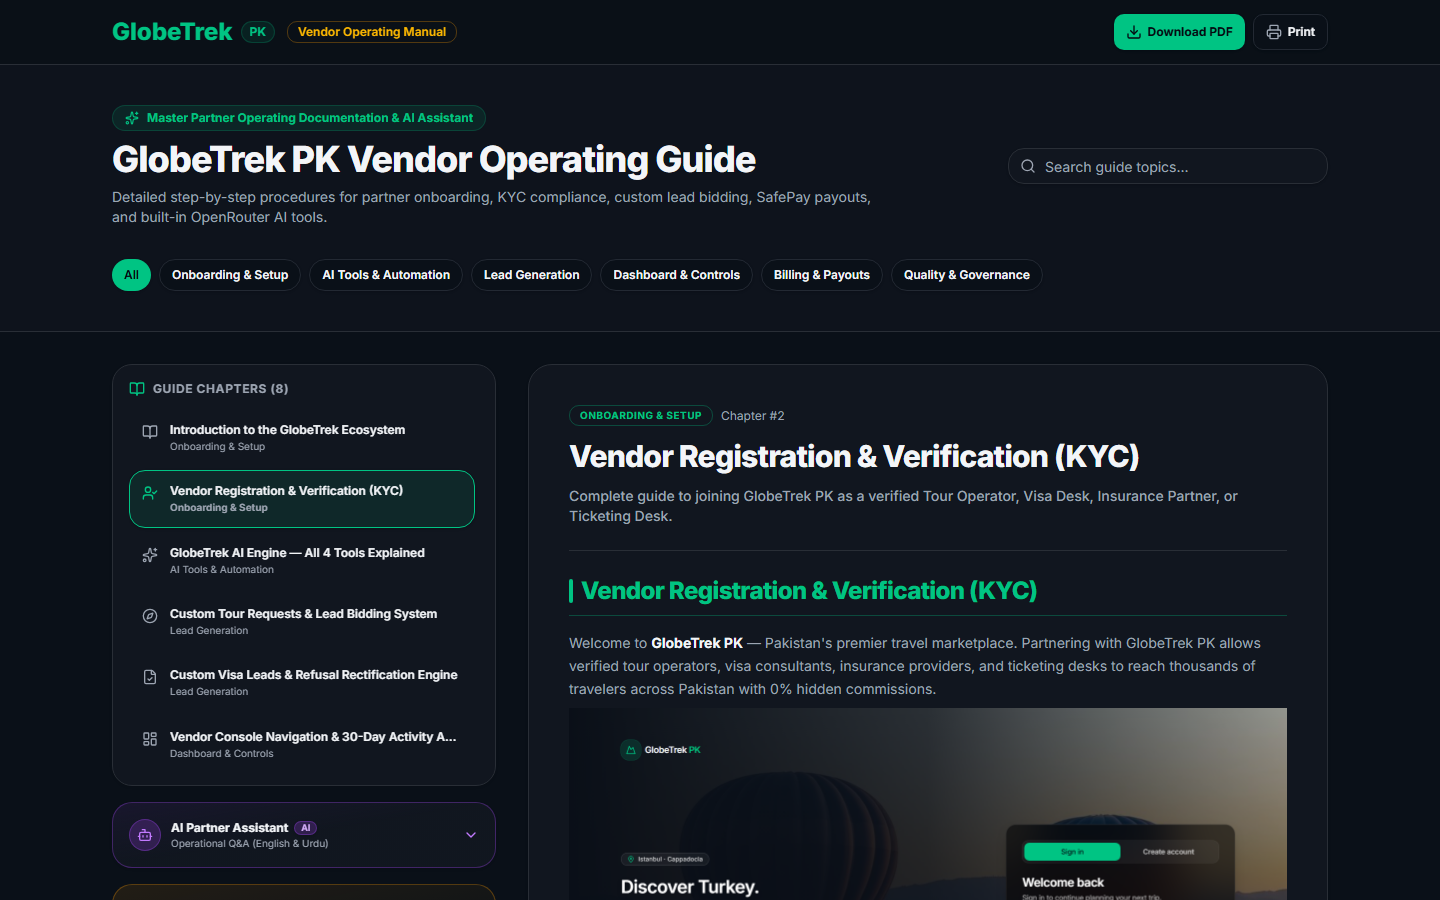Print the vendor guide
1440x900 pixels.
click(x=1290, y=32)
